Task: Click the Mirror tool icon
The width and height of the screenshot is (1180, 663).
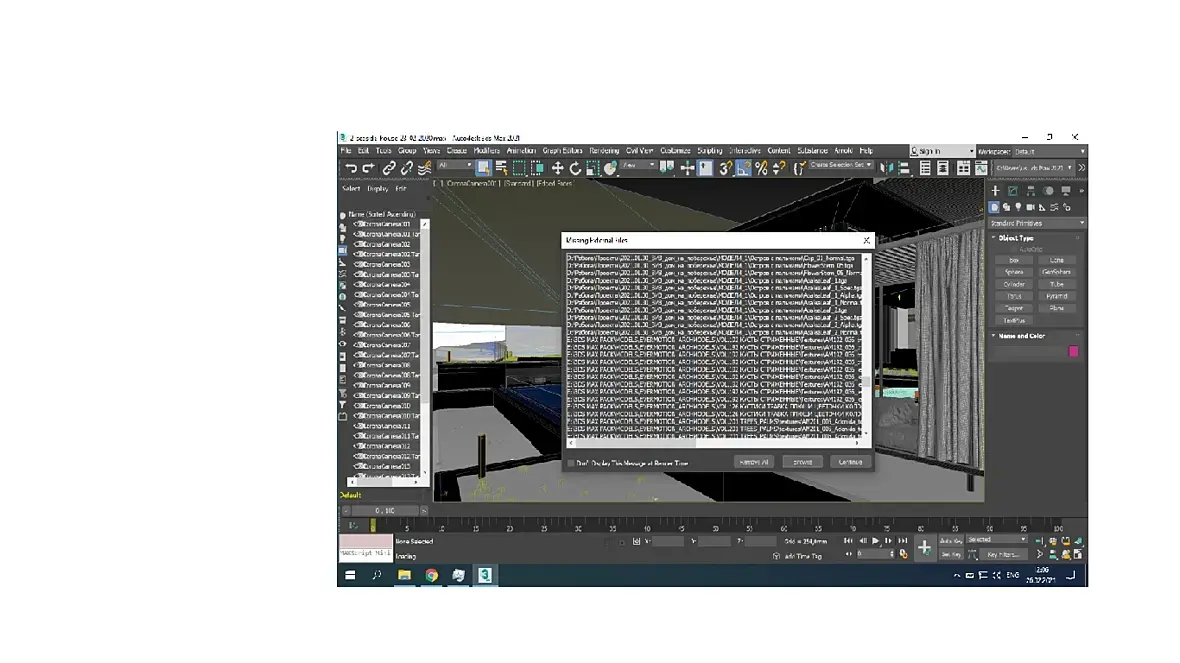Action: click(887, 169)
